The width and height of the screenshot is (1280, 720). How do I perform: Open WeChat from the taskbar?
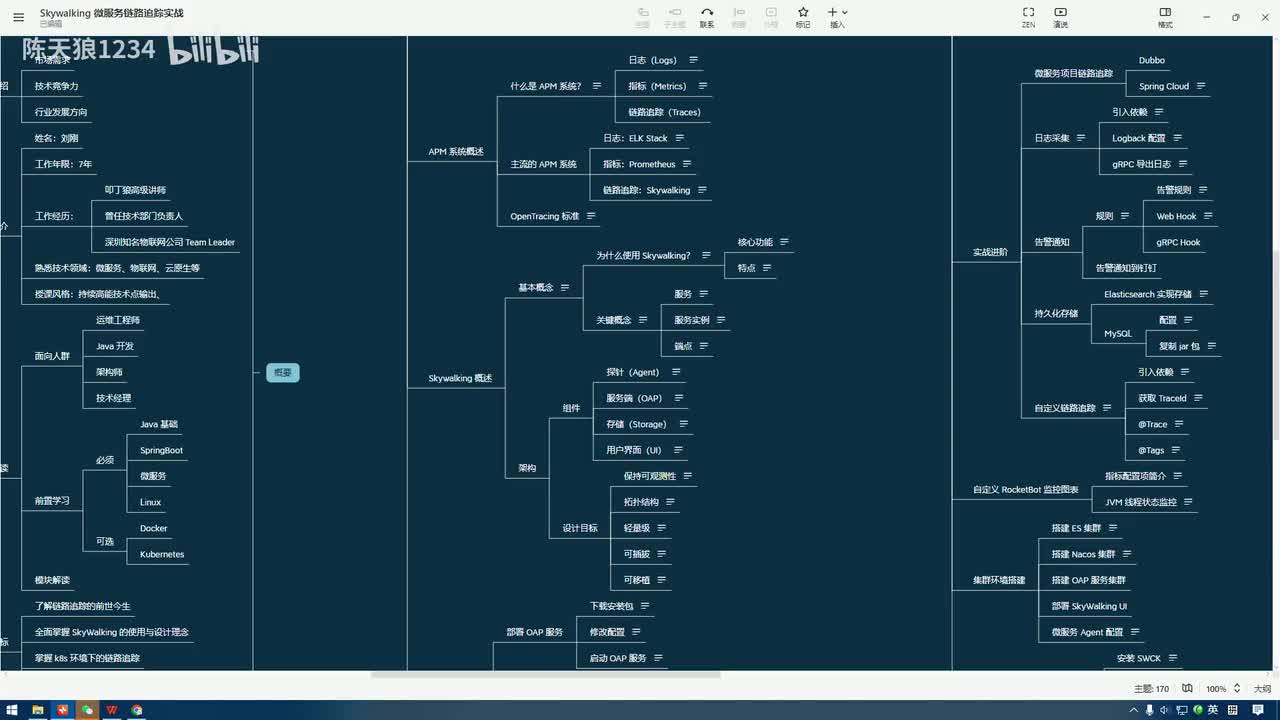click(88, 710)
